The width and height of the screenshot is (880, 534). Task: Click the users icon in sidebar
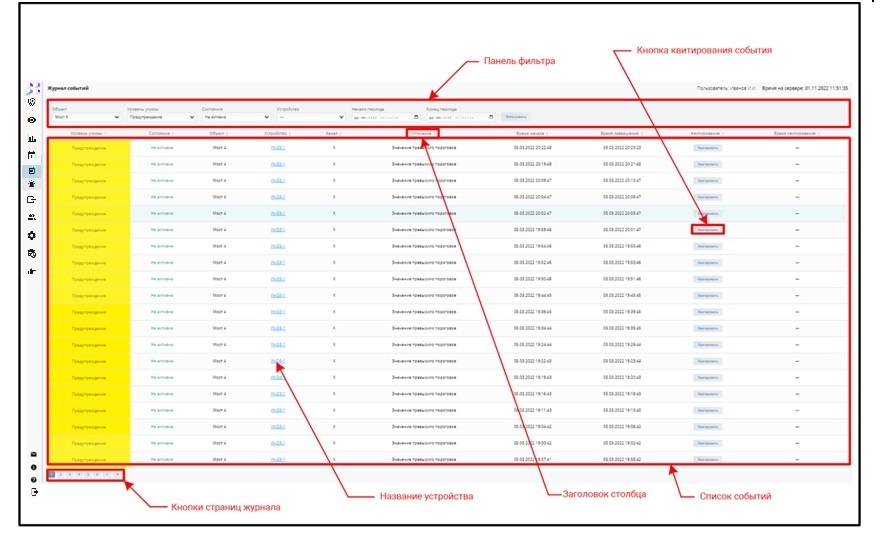(x=33, y=217)
